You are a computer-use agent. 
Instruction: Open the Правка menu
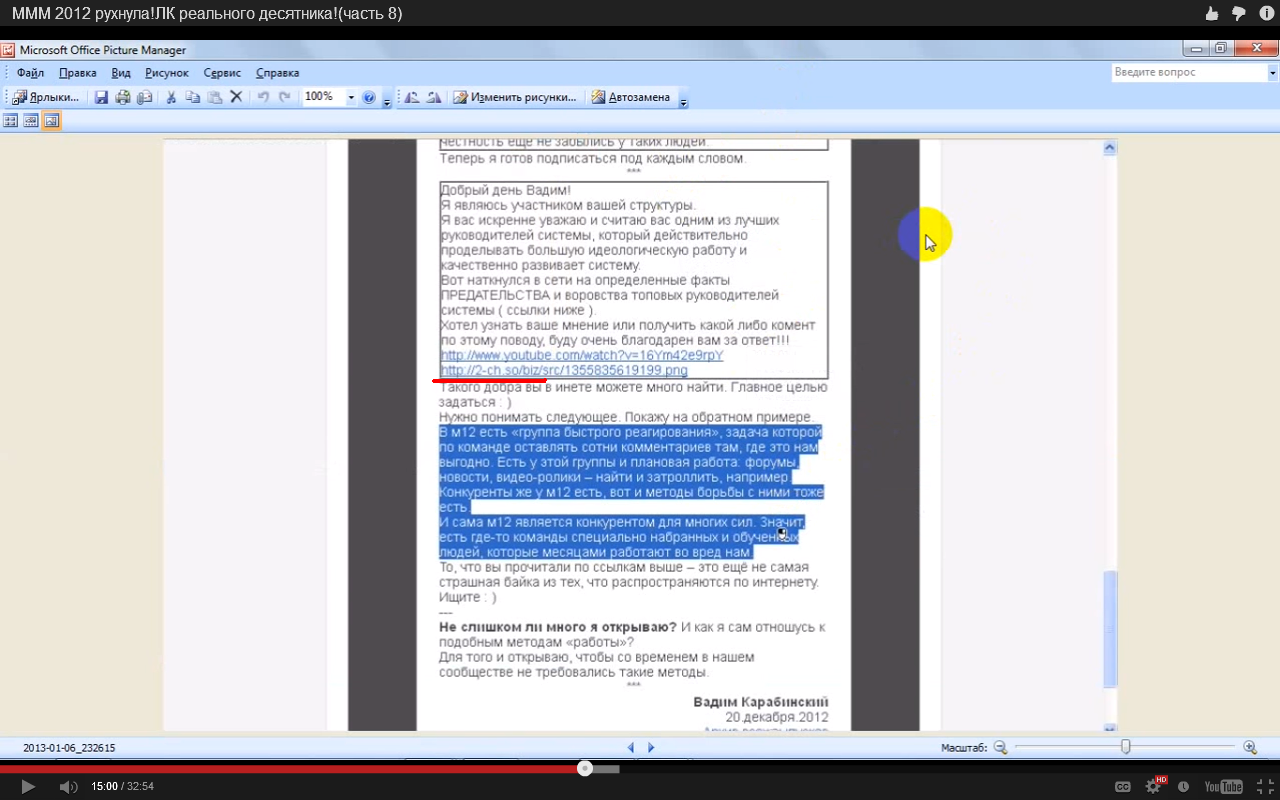coord(77,73)
